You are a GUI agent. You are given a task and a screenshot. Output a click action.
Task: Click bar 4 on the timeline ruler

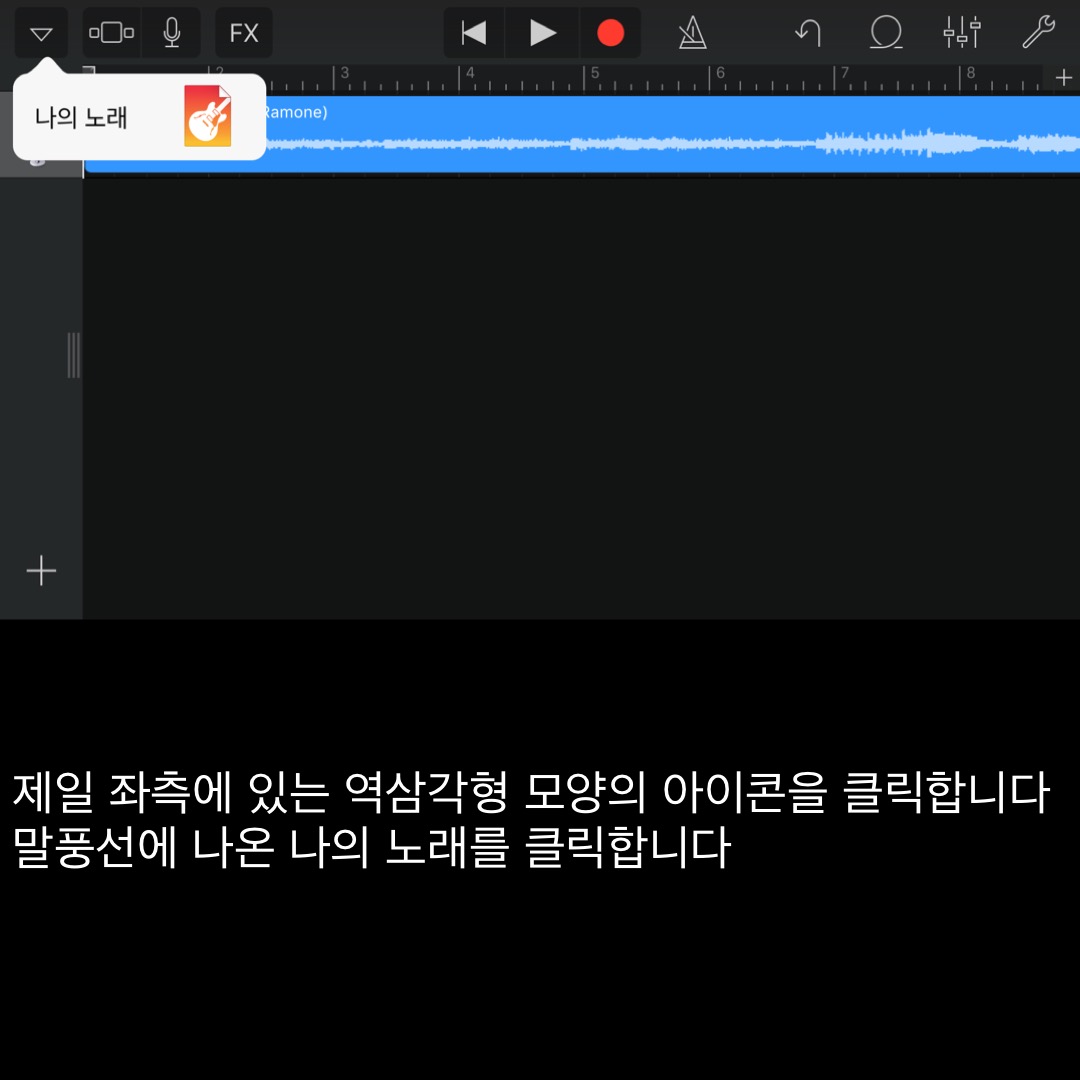(x=470, y=72)
